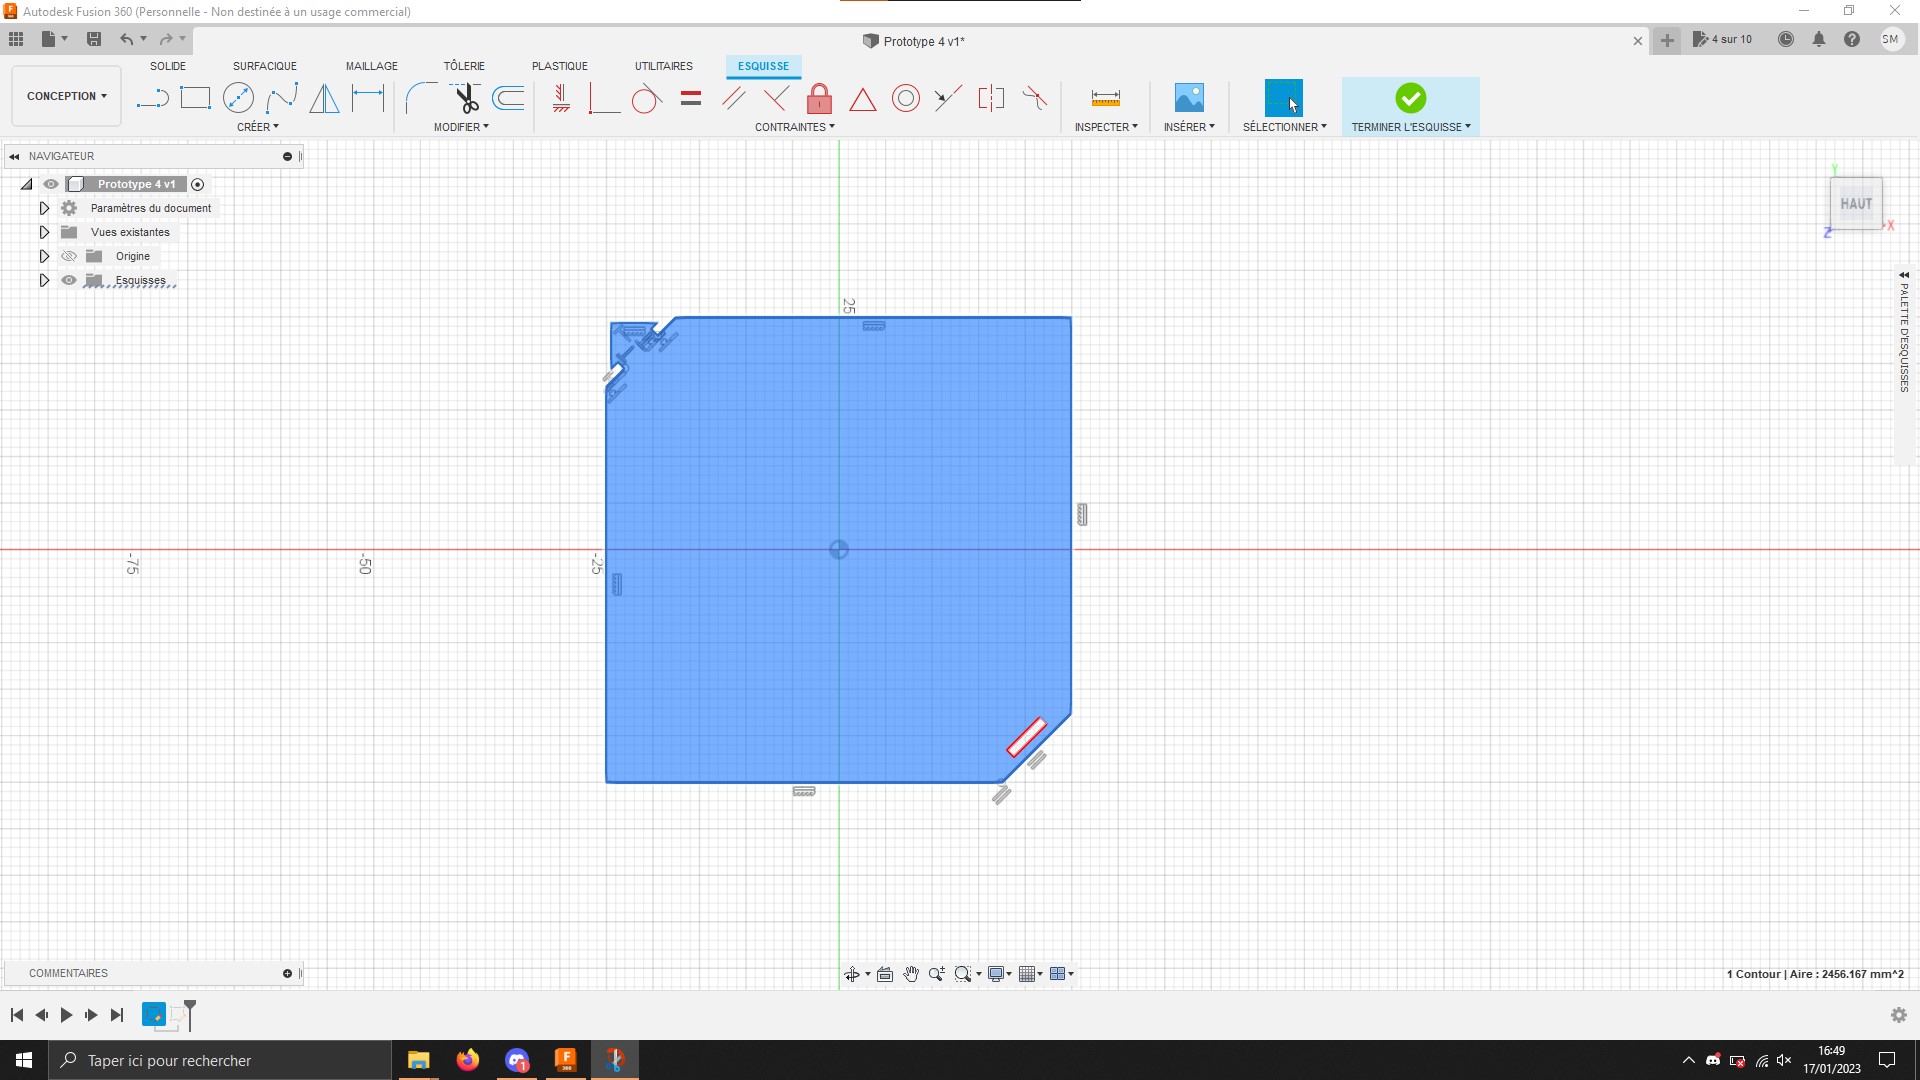Apply Parallel constraint

point(733,98)
